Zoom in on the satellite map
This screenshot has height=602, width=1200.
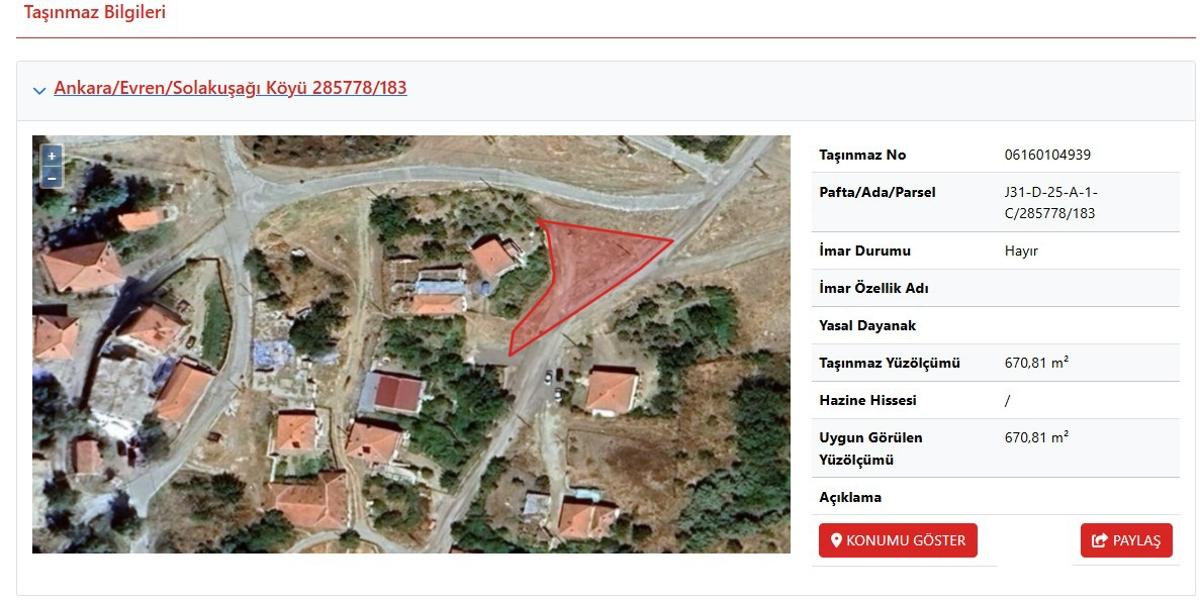tap(51, 156)
